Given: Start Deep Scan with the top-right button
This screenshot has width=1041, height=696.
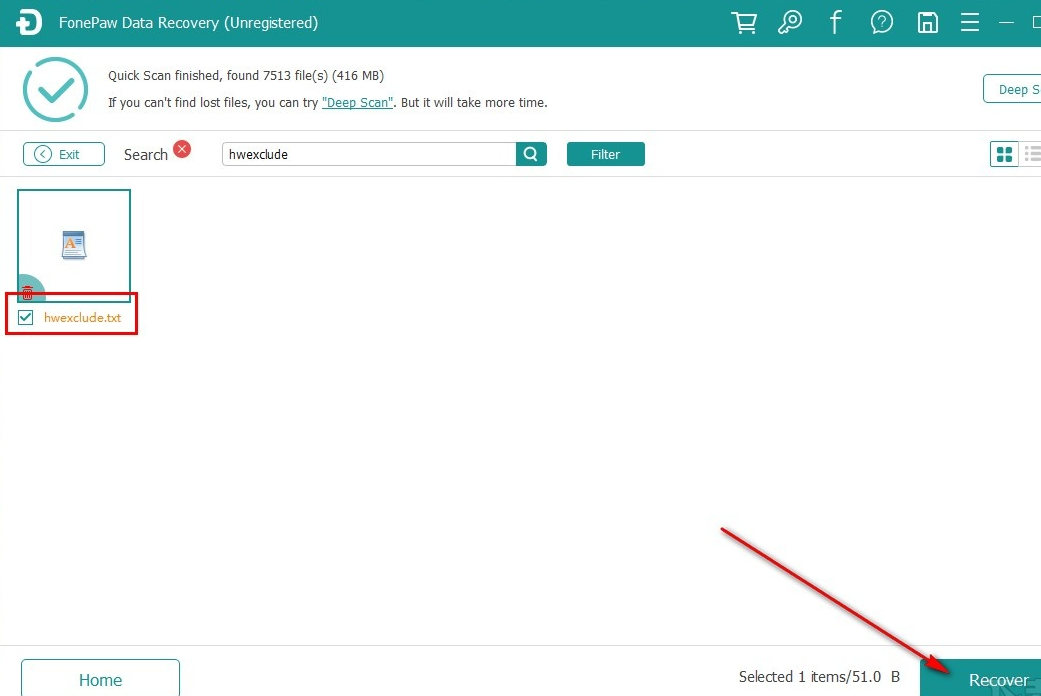Looking at the screenshot, I should [1012, 89].
